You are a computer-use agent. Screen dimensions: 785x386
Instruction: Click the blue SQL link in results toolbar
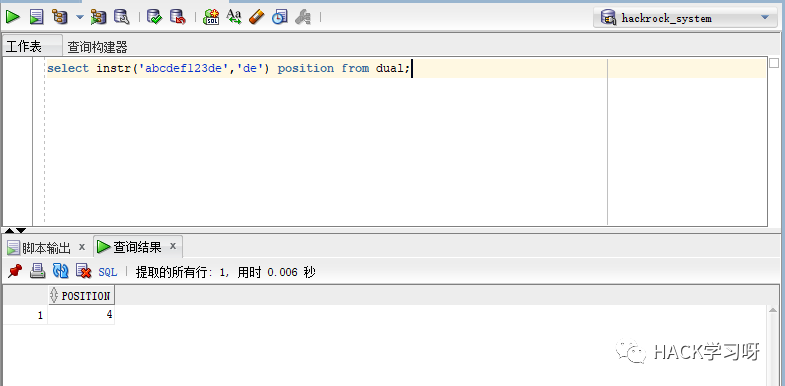pos(108,272)
